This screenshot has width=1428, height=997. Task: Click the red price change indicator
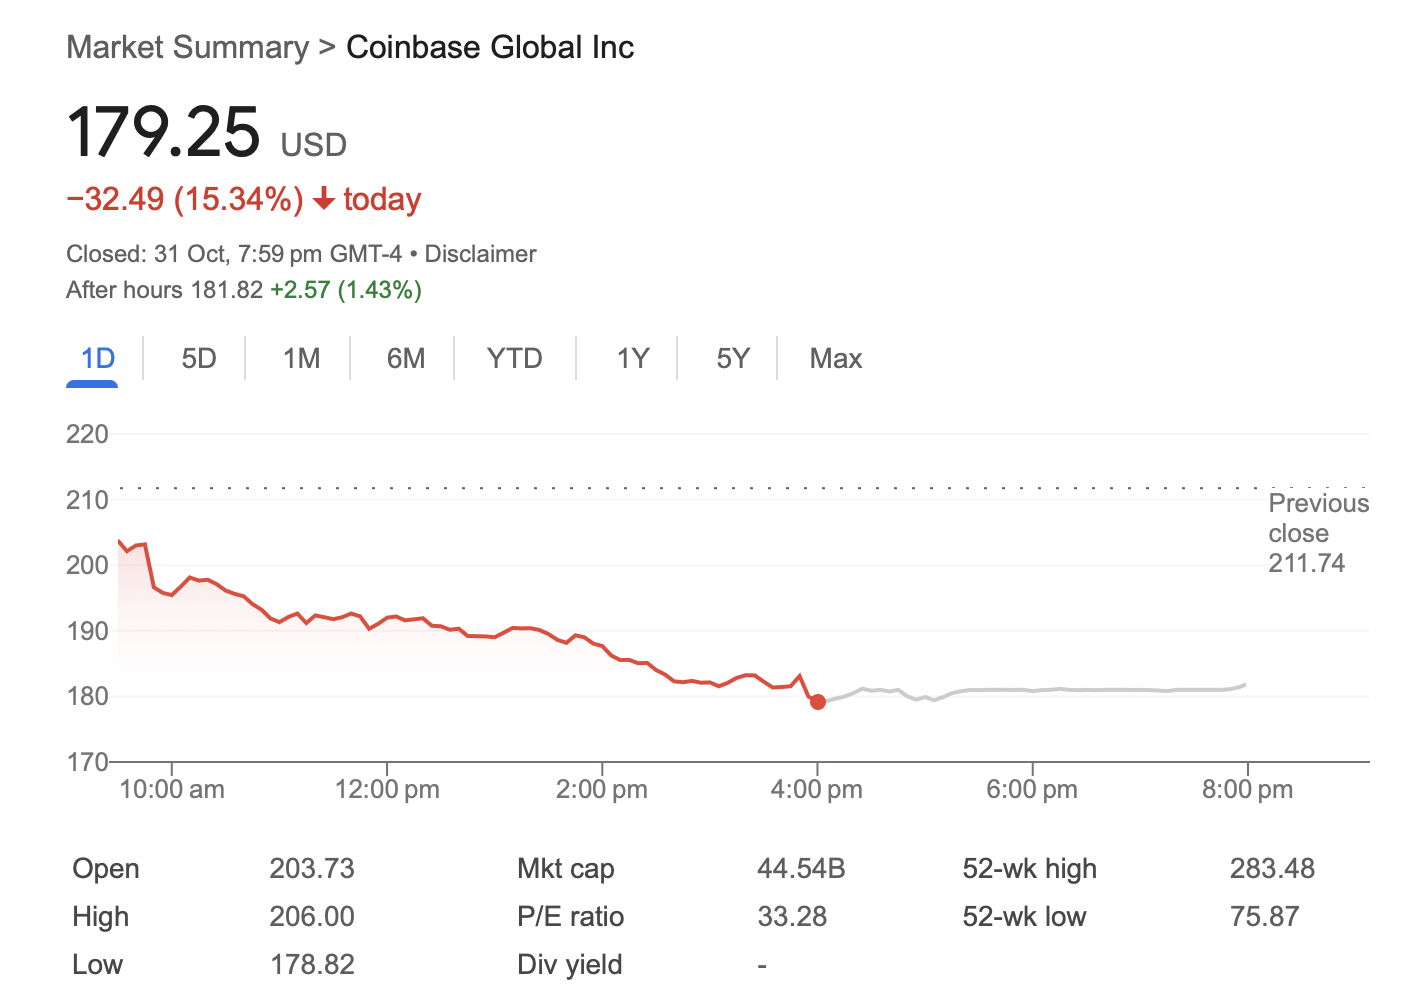point(243,199)
